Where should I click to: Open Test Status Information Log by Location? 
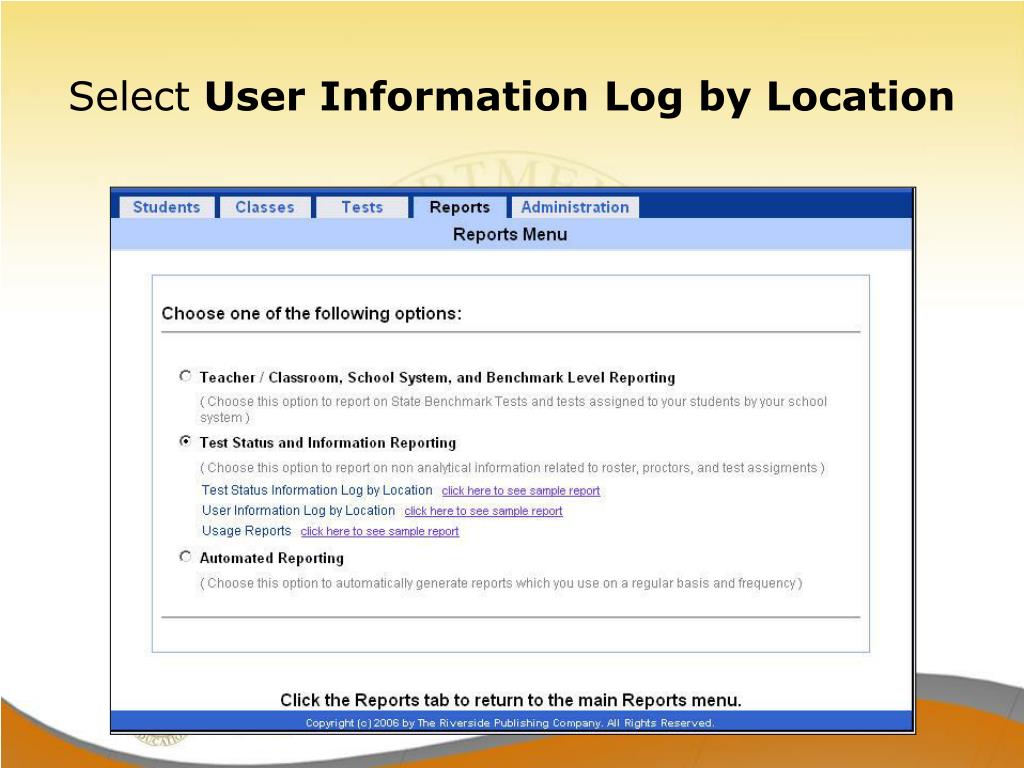[317, 490]
